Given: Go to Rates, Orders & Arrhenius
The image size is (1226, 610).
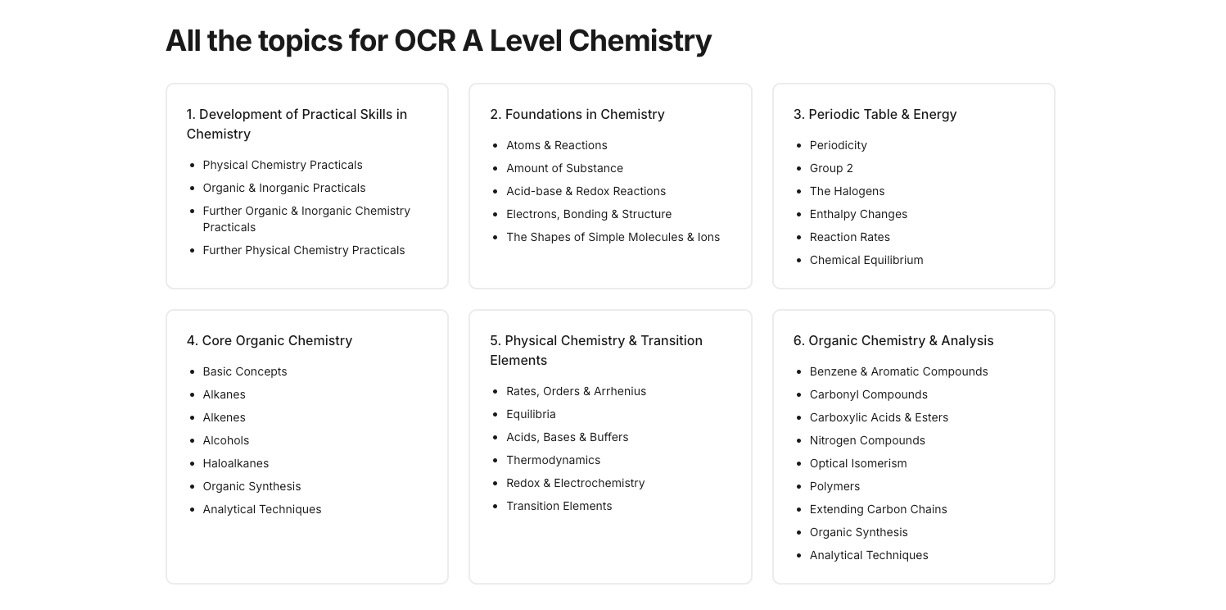Looking at the screenshot, I should click(576, 391).
